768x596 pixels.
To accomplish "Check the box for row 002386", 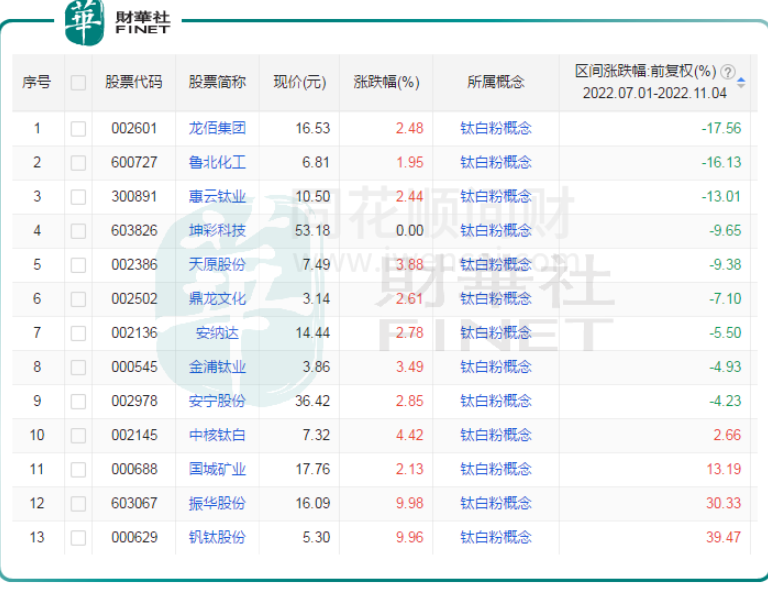I will [78, 265].
